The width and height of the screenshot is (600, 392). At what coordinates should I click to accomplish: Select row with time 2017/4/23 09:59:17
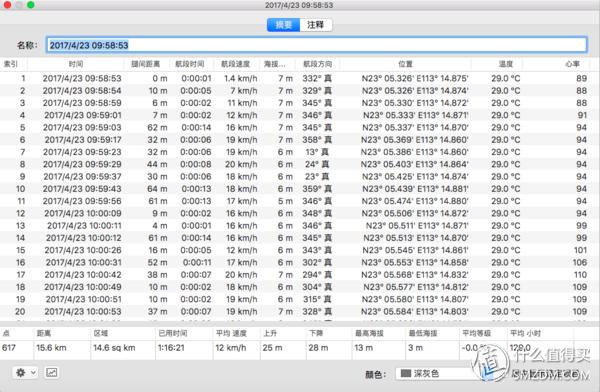(x=300, y=140)
